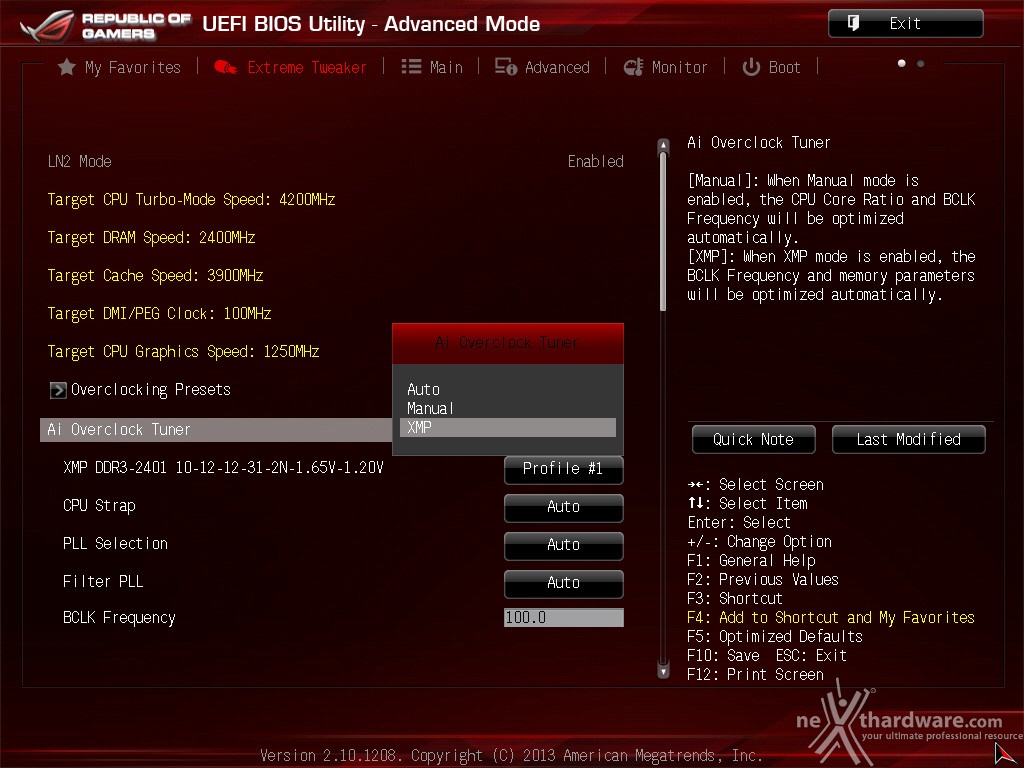Click F12: Print Screen hint

pos(756,675)
